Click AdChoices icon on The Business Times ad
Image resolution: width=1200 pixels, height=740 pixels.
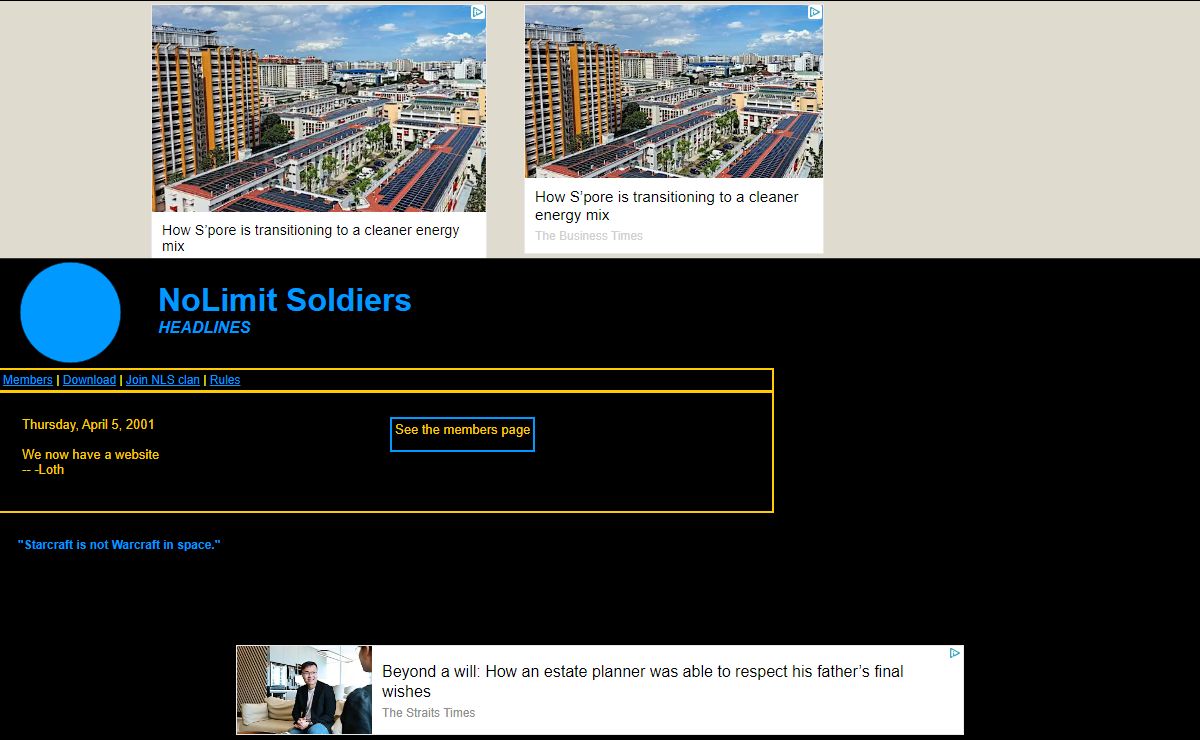pos(815,12)
